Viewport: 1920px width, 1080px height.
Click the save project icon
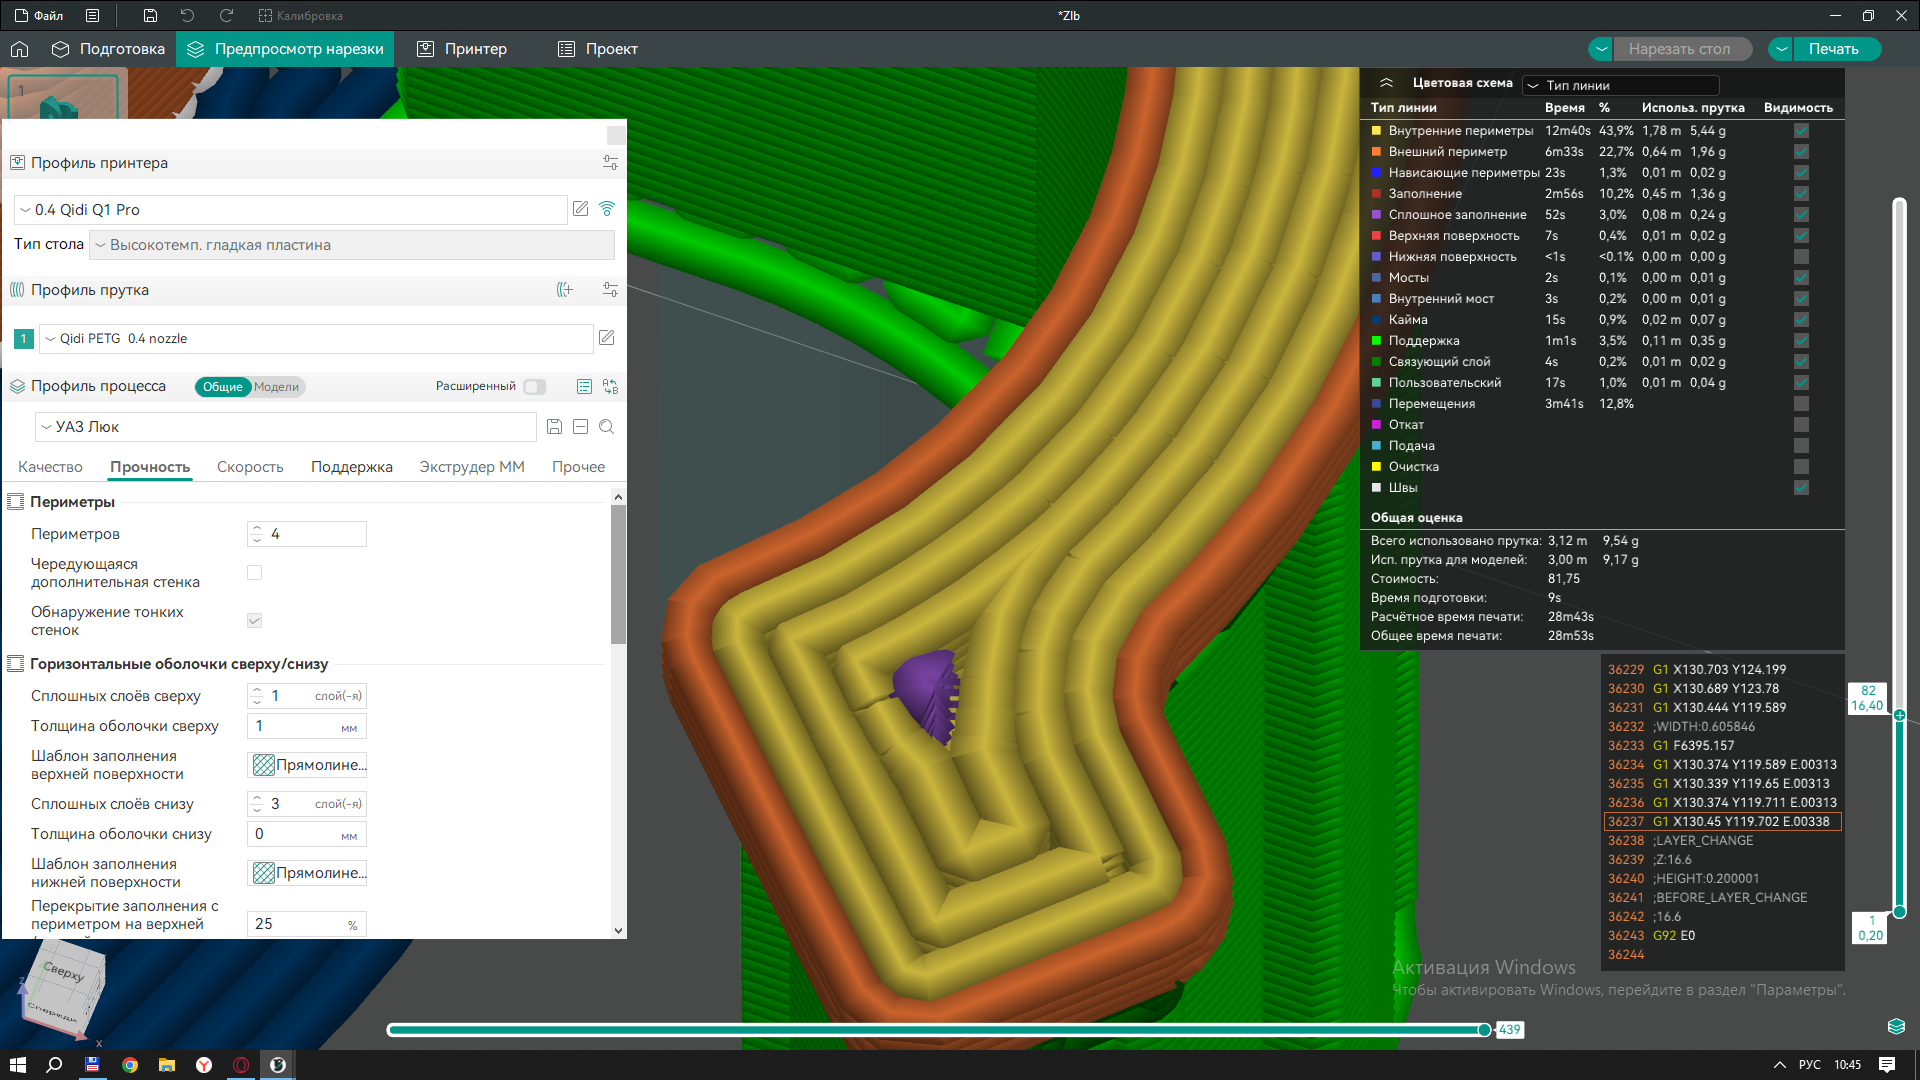(x=150, y=16)
